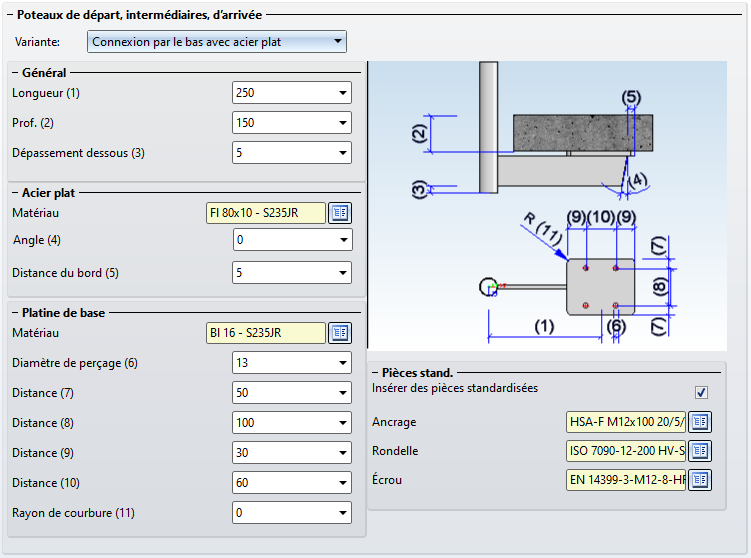Screen dimensions: 751x558
Task: Expand the Prof. (2) dropdown
Action: (x=343, y=123)
